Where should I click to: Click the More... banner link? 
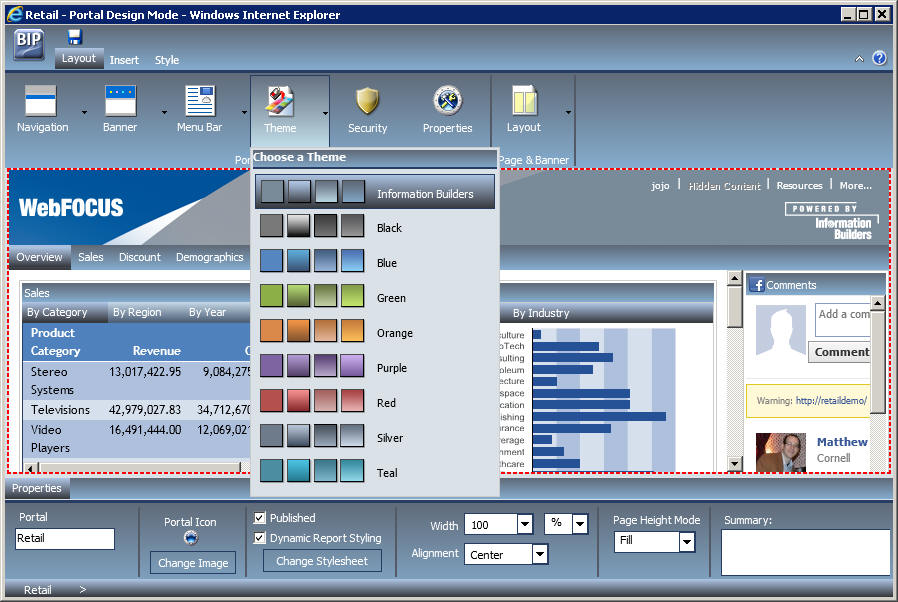click(x=856, y=186)
